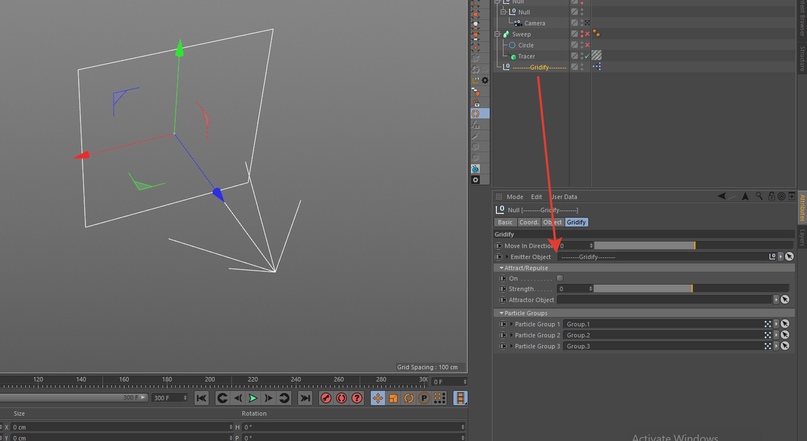807x441 pixels.
Task: Switch to Basic tab
Action: (x=505, y=222)
